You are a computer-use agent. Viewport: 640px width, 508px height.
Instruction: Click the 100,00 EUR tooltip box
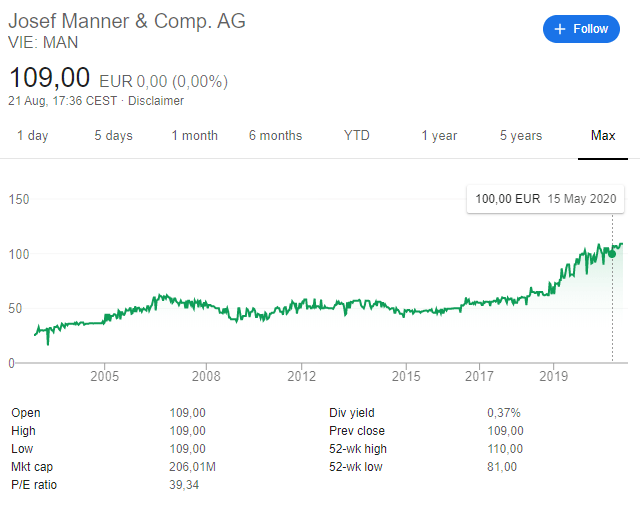click(545, 199)
